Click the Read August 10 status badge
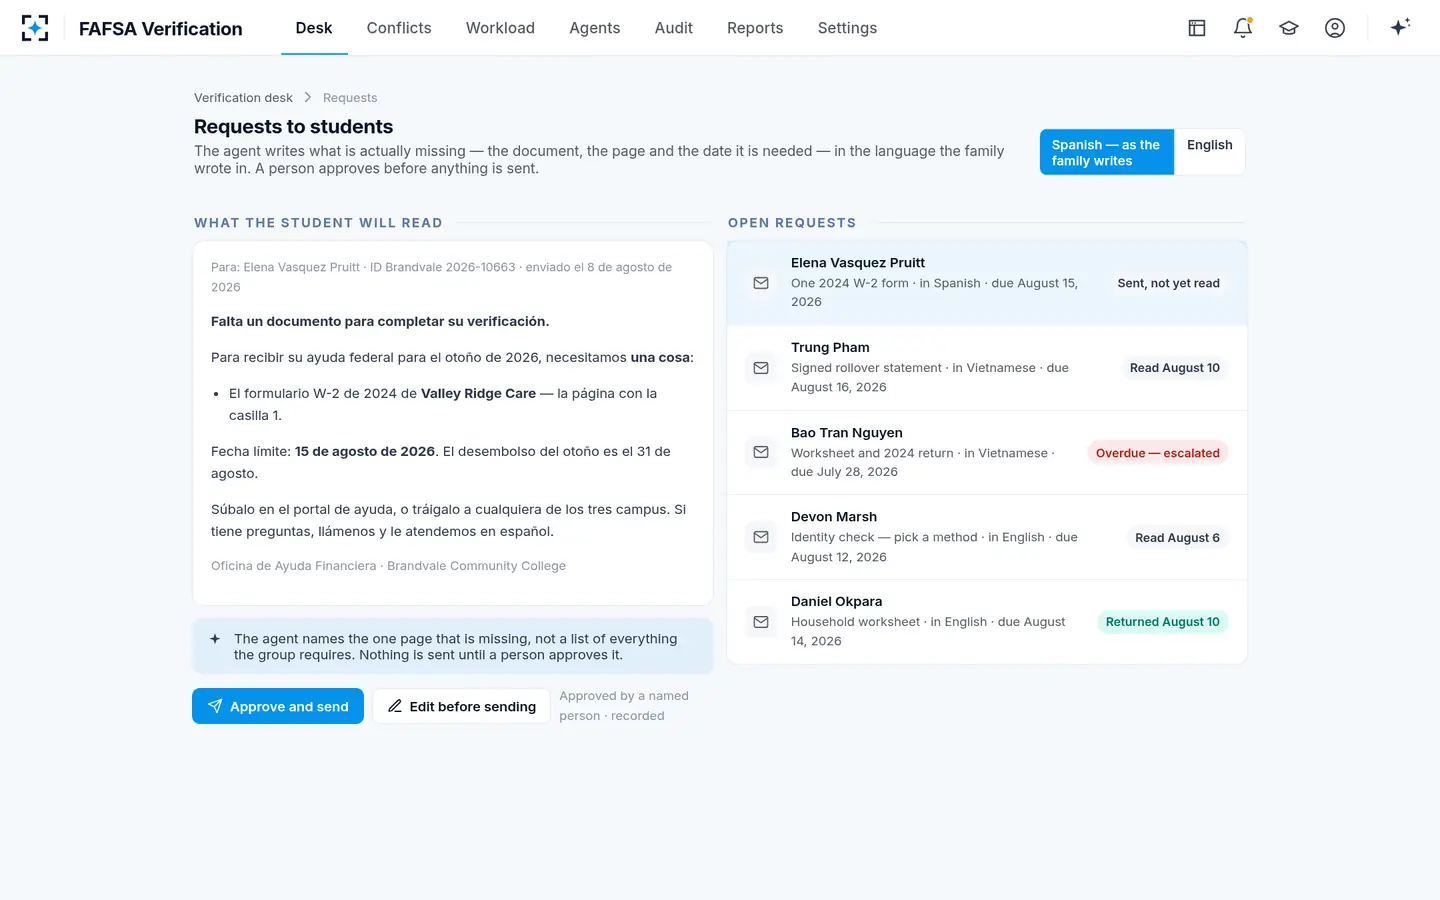 click(1175, 368)
